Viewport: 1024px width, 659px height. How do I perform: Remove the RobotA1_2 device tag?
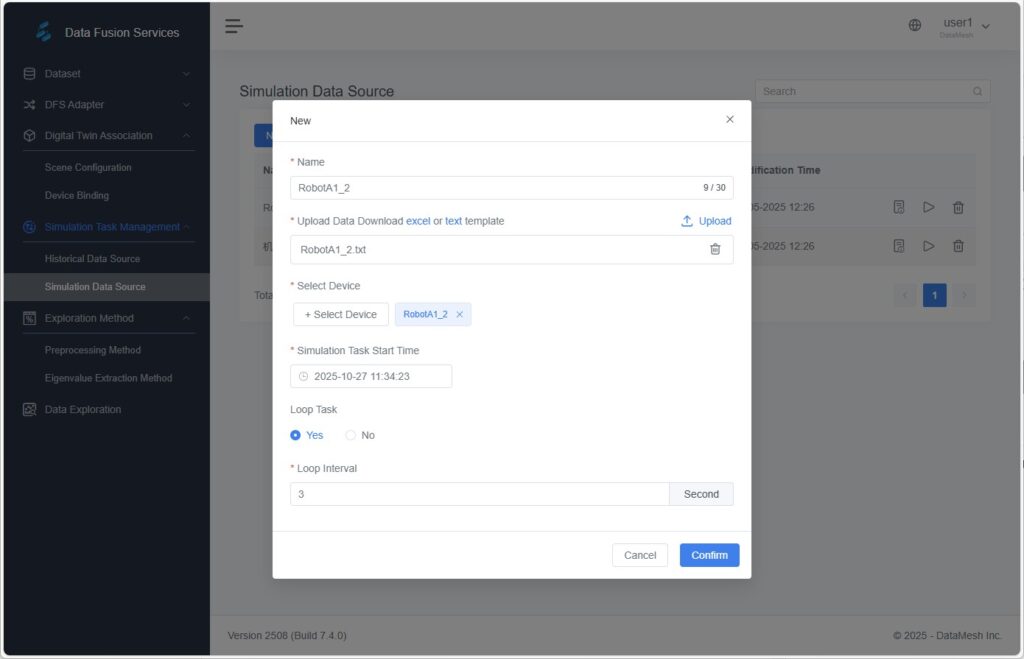pos(459,313)
